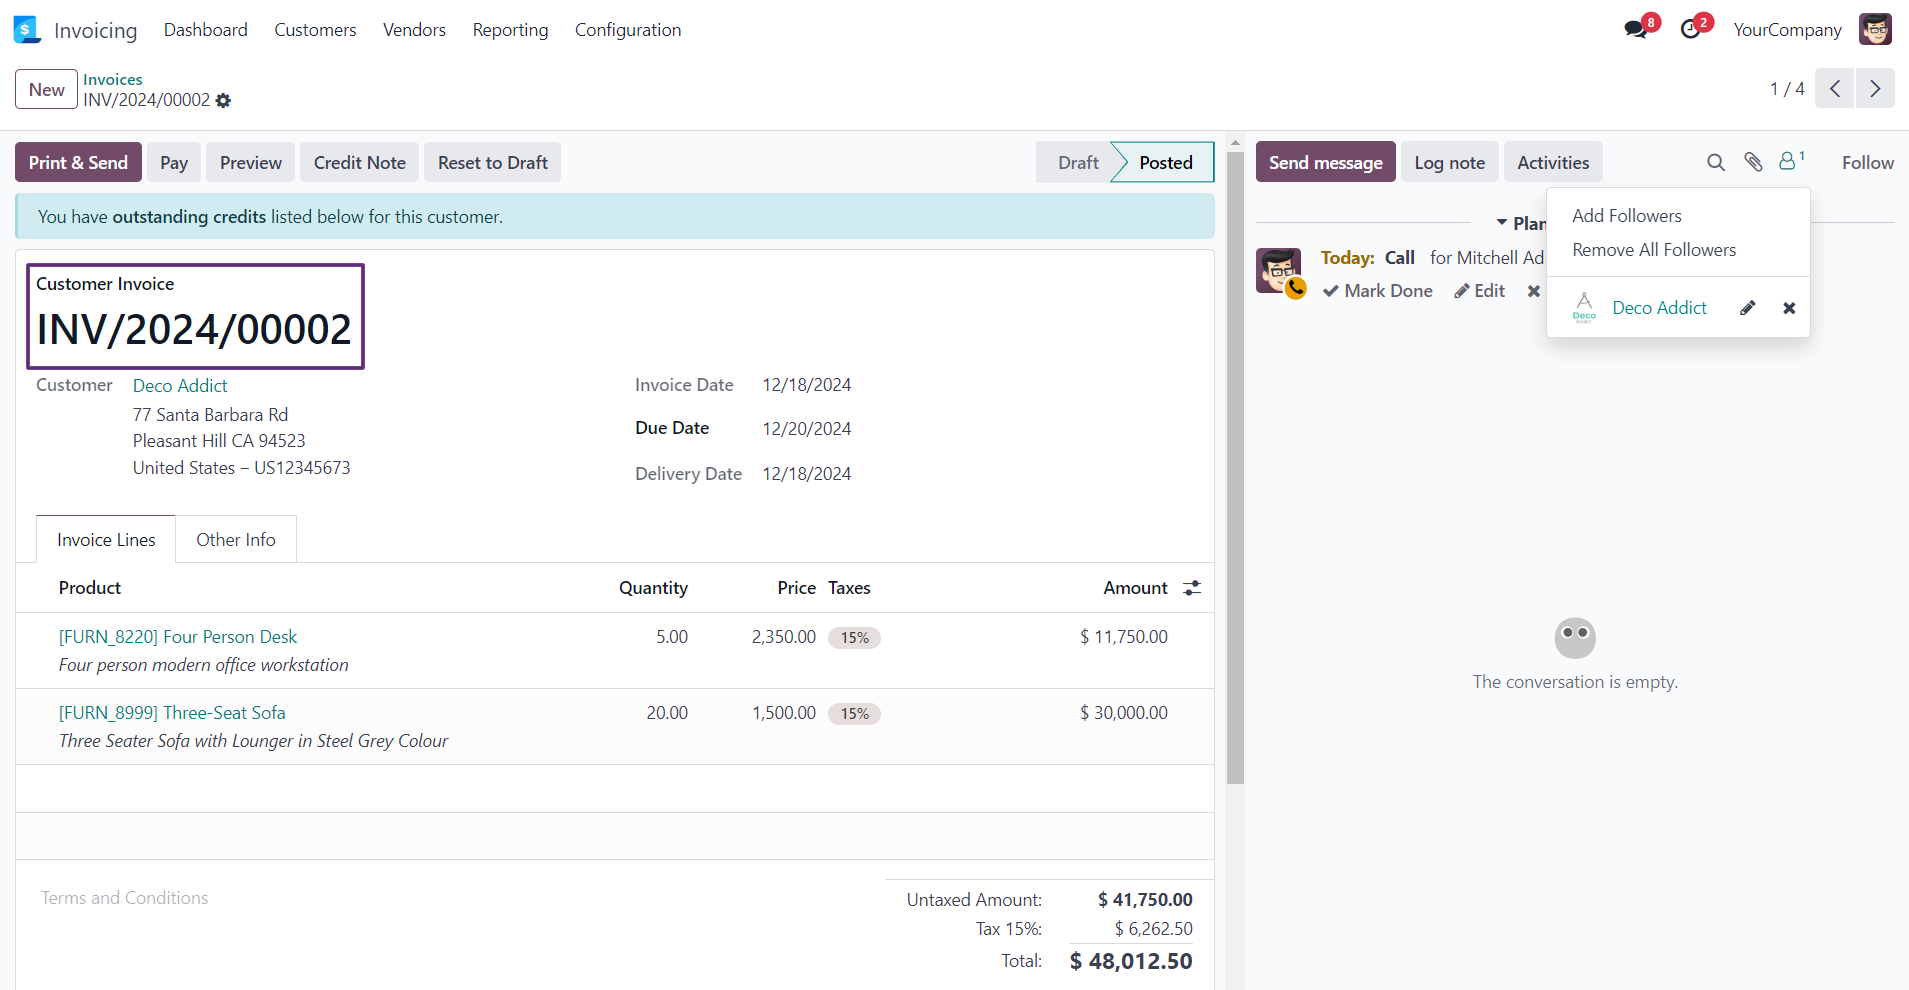Click the activity user avatar
This screenshot has width=1909, height=990.
tap(1279, 270)
